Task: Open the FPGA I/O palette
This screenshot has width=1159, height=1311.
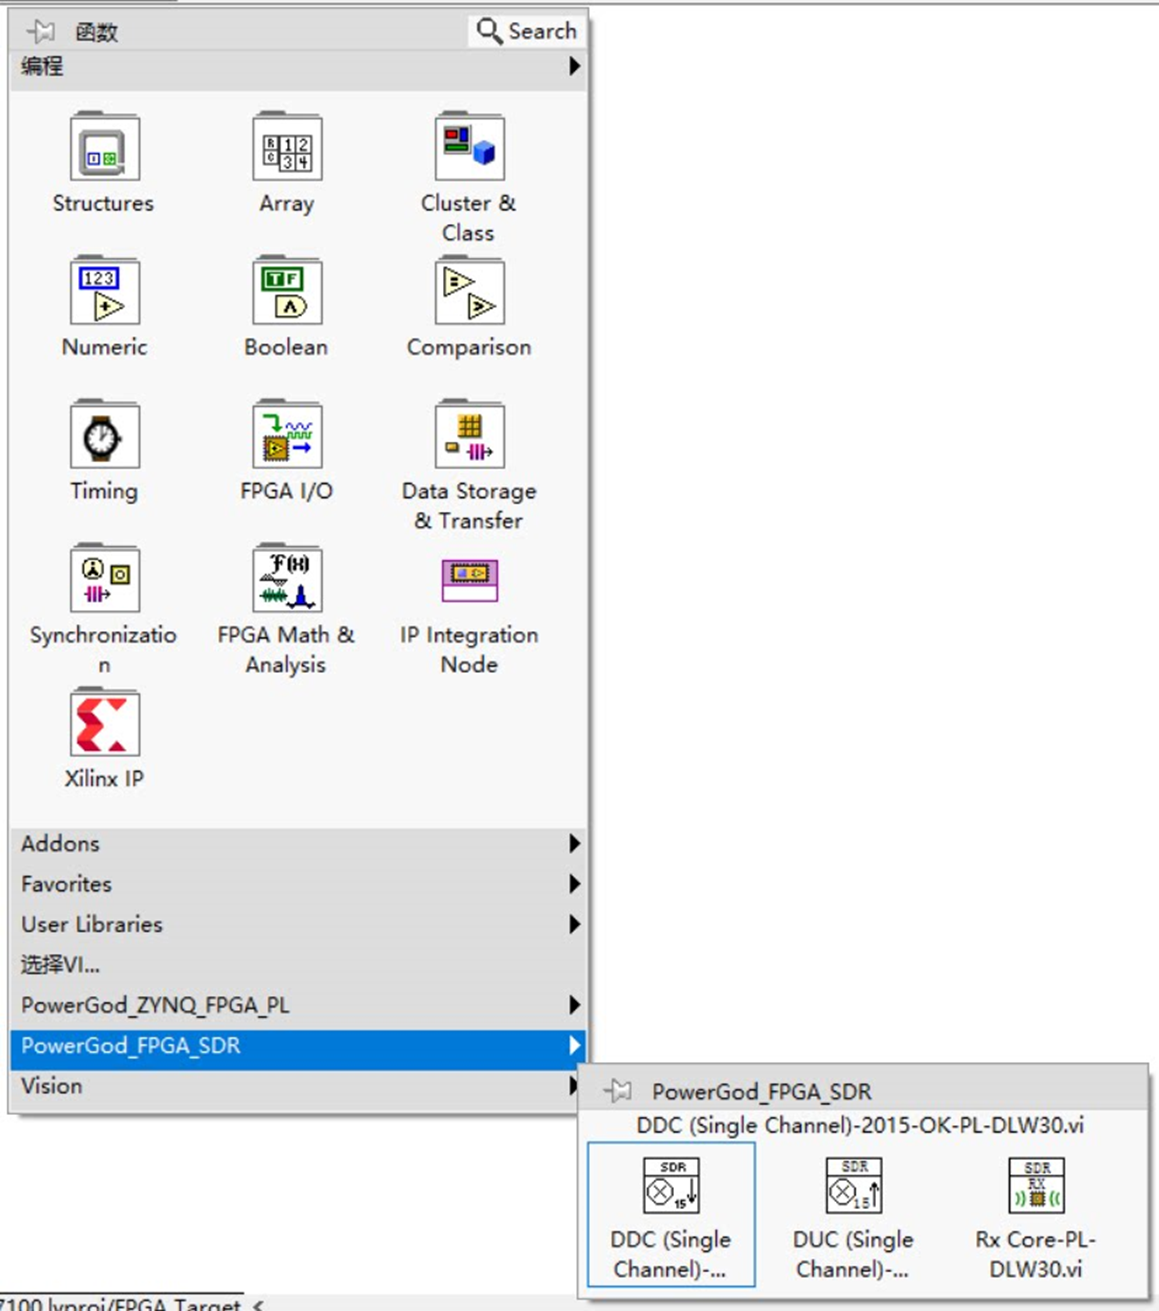Action: pos(287,435)
